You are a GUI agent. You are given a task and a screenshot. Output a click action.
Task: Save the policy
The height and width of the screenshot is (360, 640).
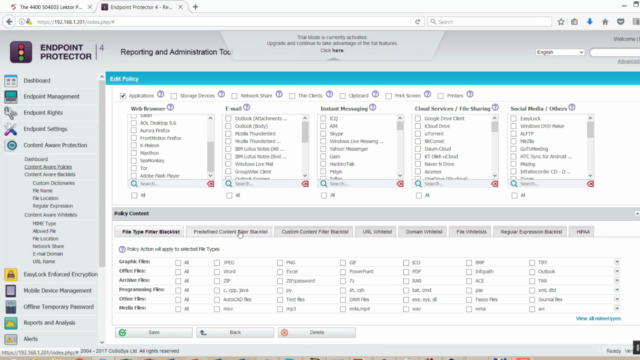[x=153, y=332]
